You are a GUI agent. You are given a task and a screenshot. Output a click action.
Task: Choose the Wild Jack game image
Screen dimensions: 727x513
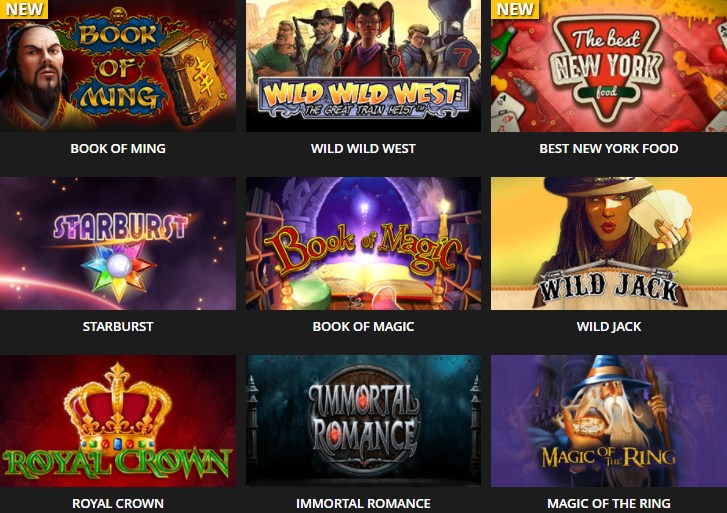[x=609, y=244]
